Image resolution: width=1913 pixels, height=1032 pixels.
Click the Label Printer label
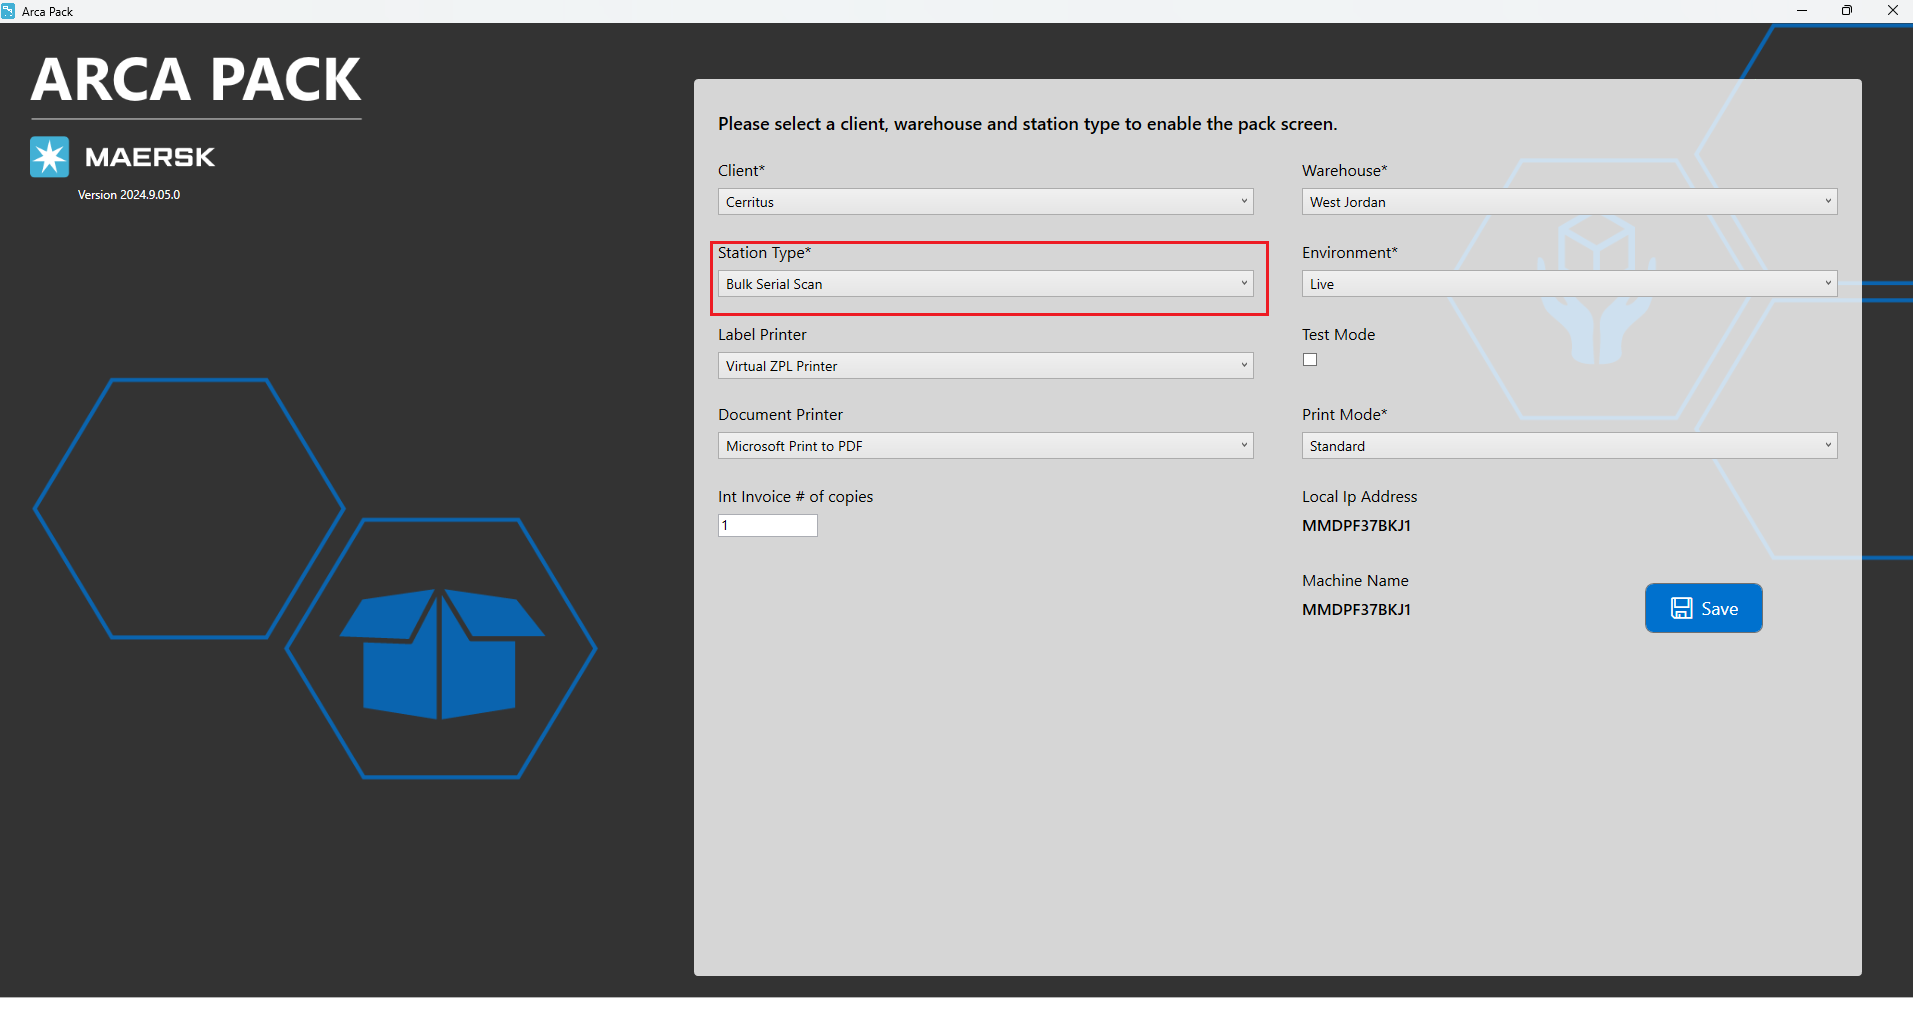pyautogui.click(x=762, y=335)
